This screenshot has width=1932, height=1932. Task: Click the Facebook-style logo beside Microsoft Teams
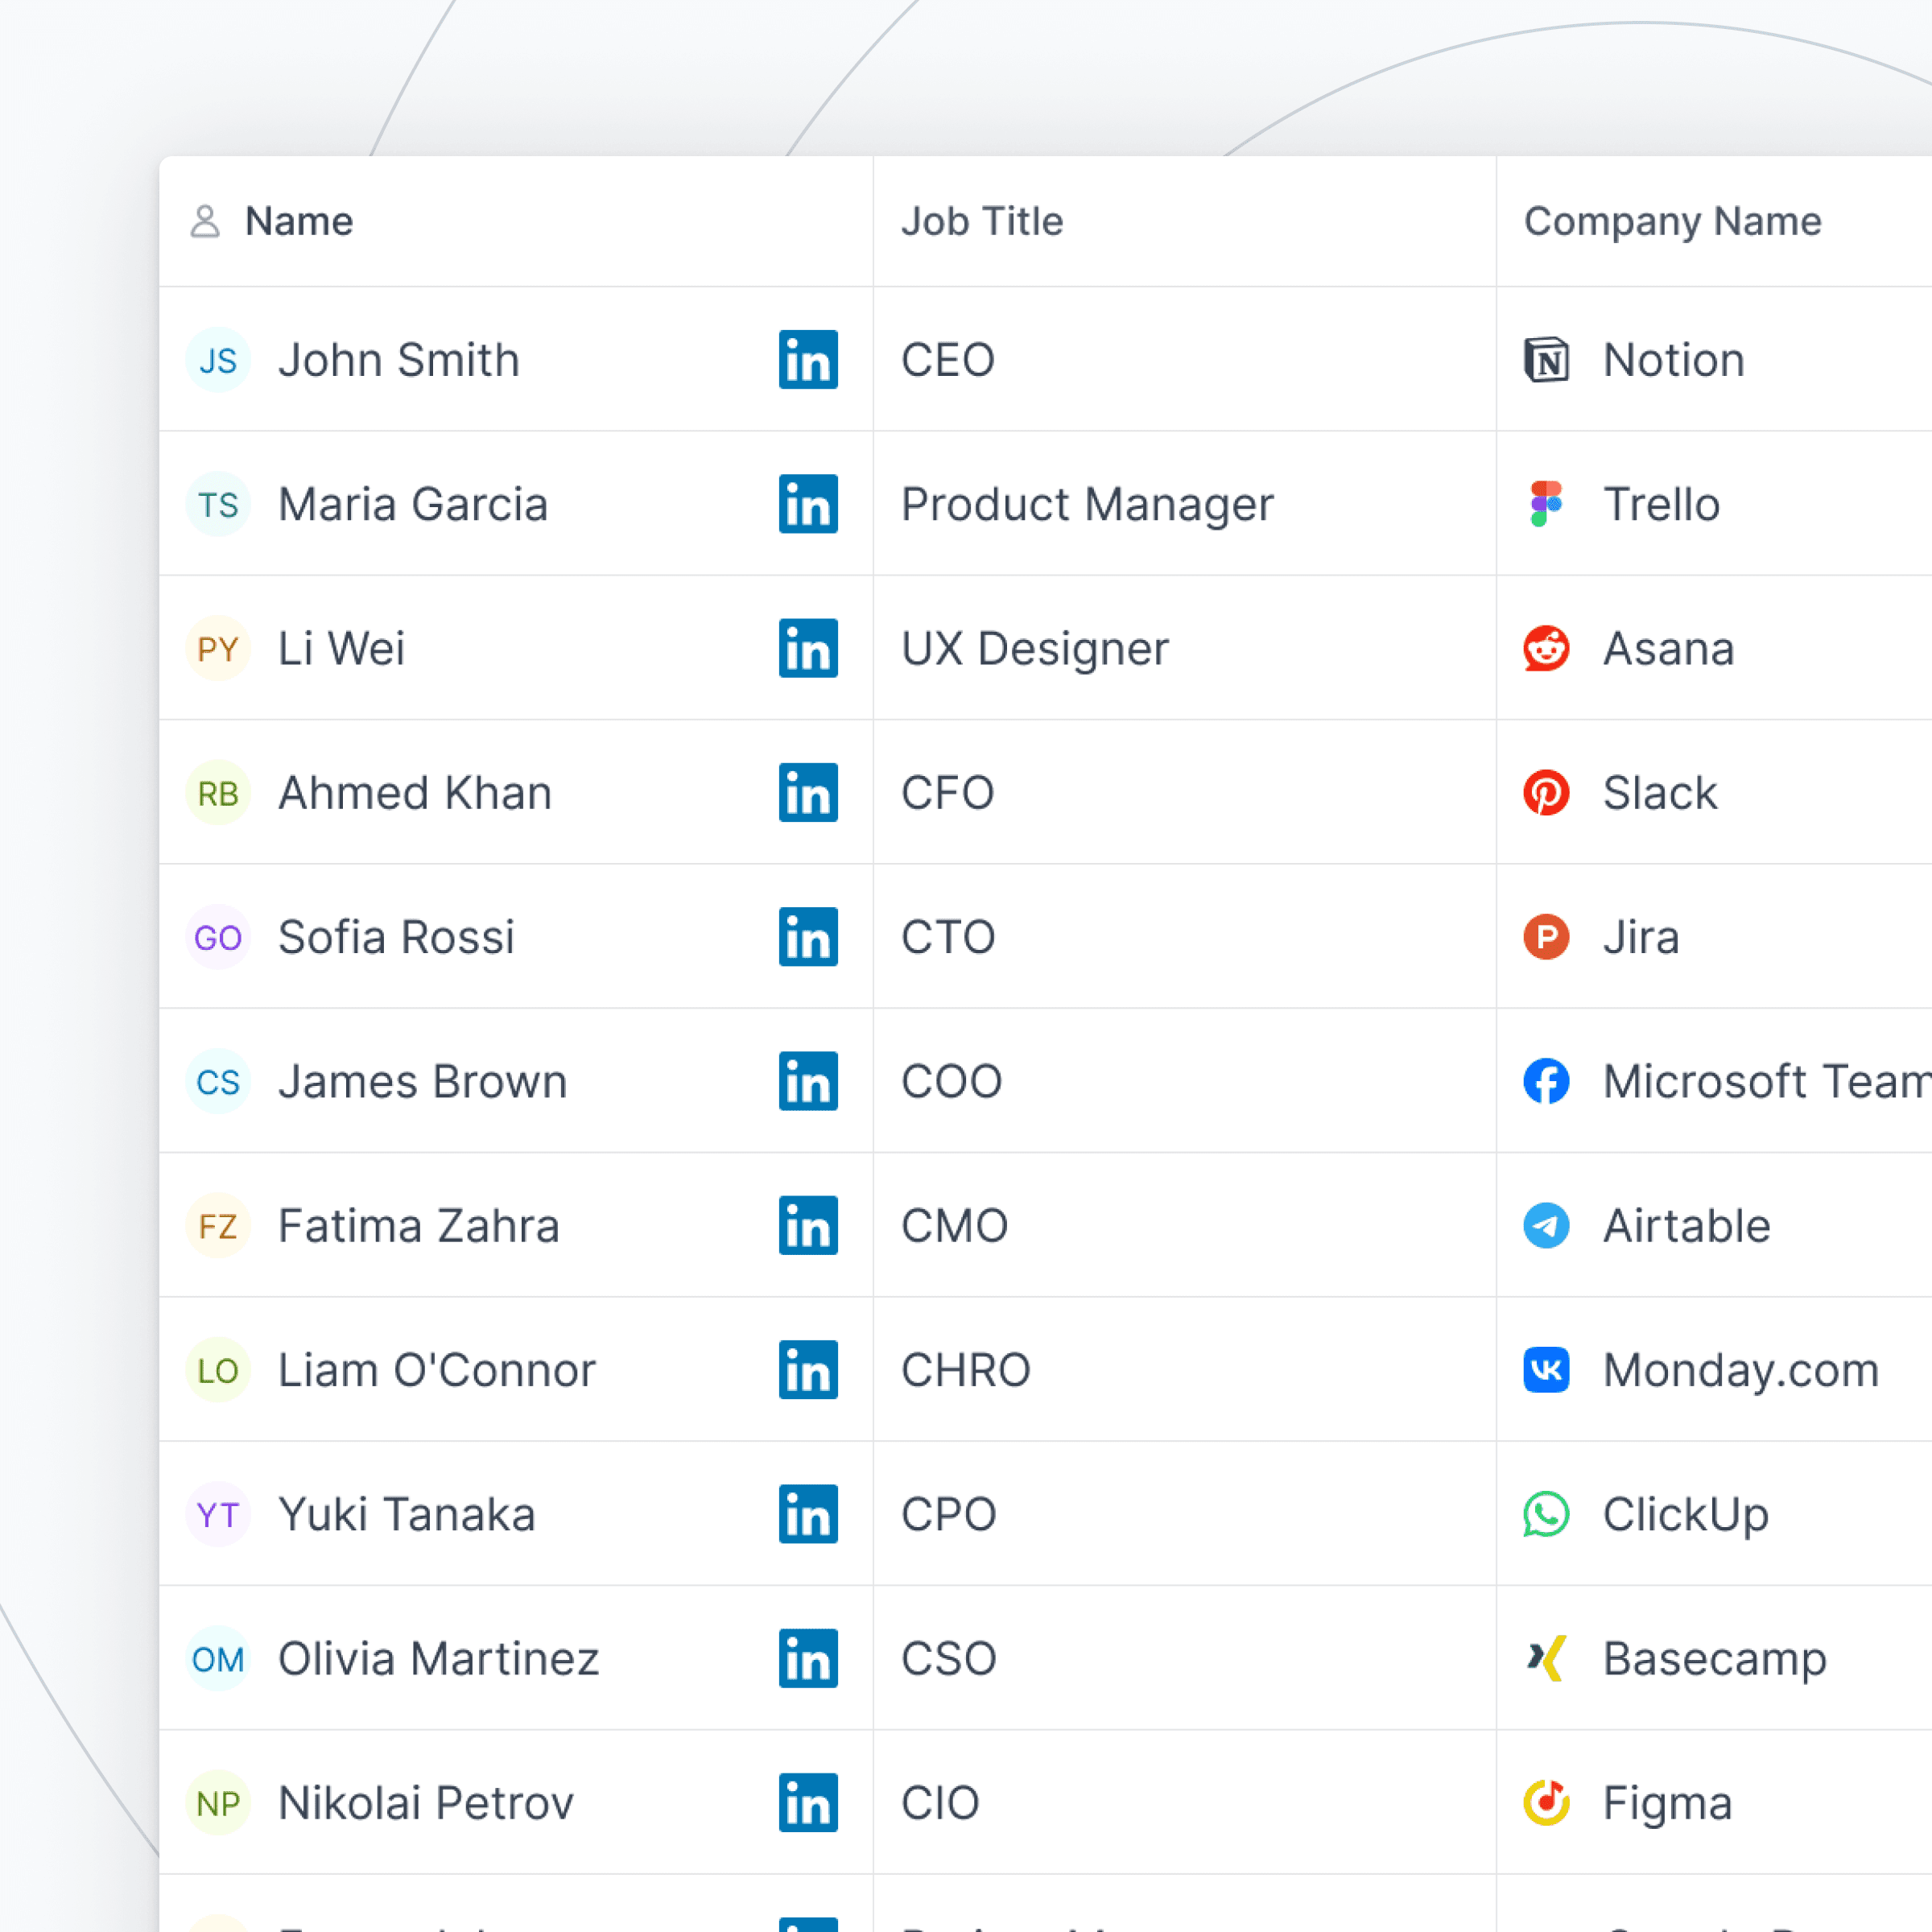(1546, 1081)
